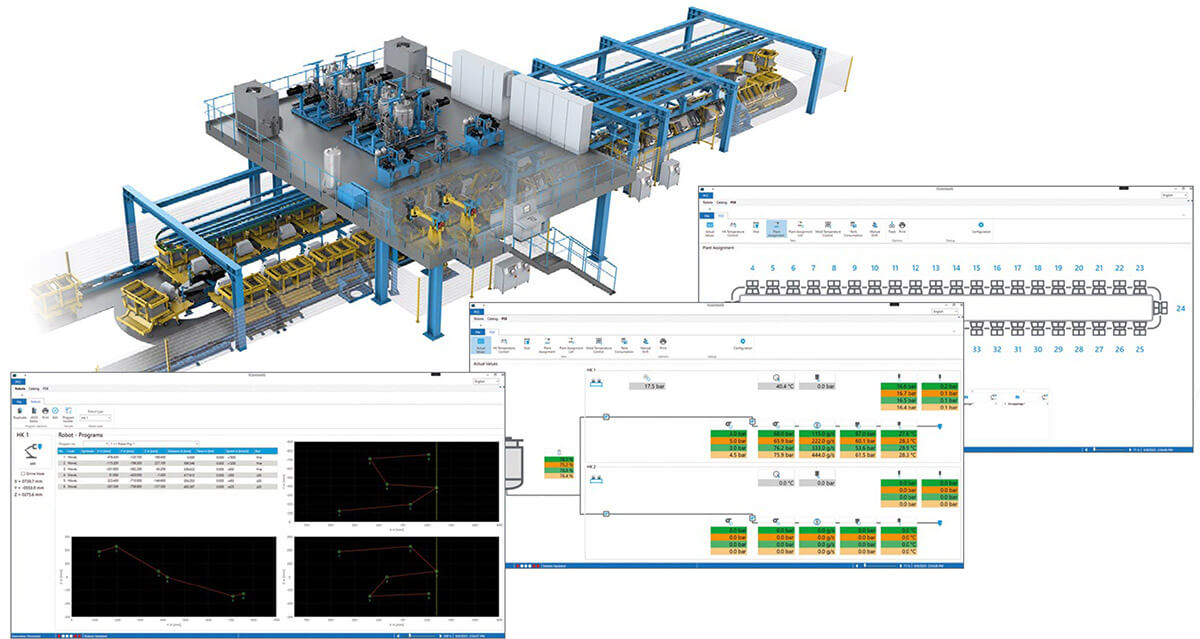Enable the Online Mode checkbox
The width and height of the screenshot is (1200, 639).
coord(24,474)
